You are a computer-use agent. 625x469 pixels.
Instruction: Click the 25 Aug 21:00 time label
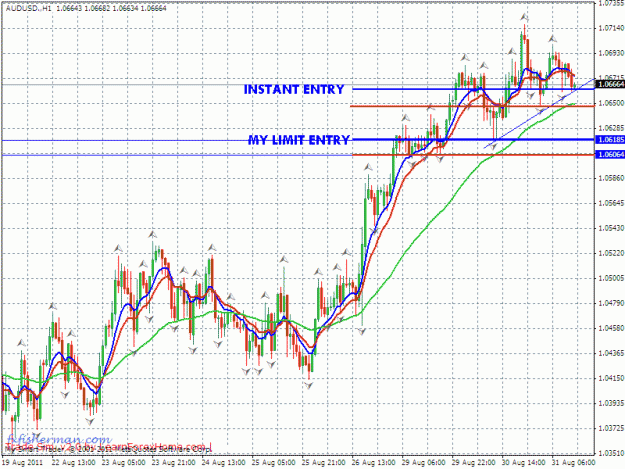324,463
